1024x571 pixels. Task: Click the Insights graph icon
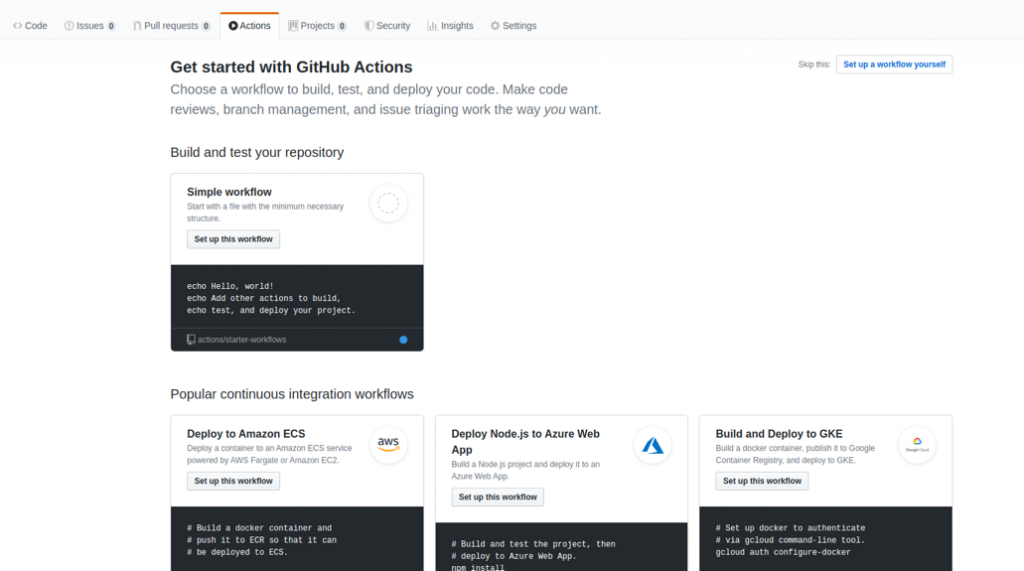point(432,25)
